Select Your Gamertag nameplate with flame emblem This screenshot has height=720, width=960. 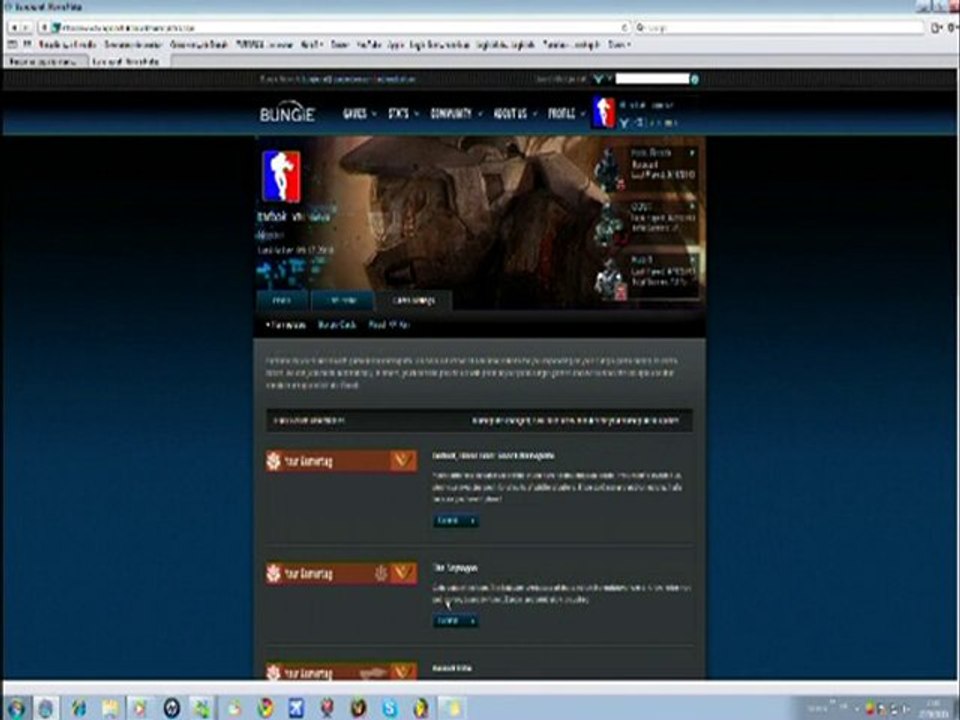(342, 574)
